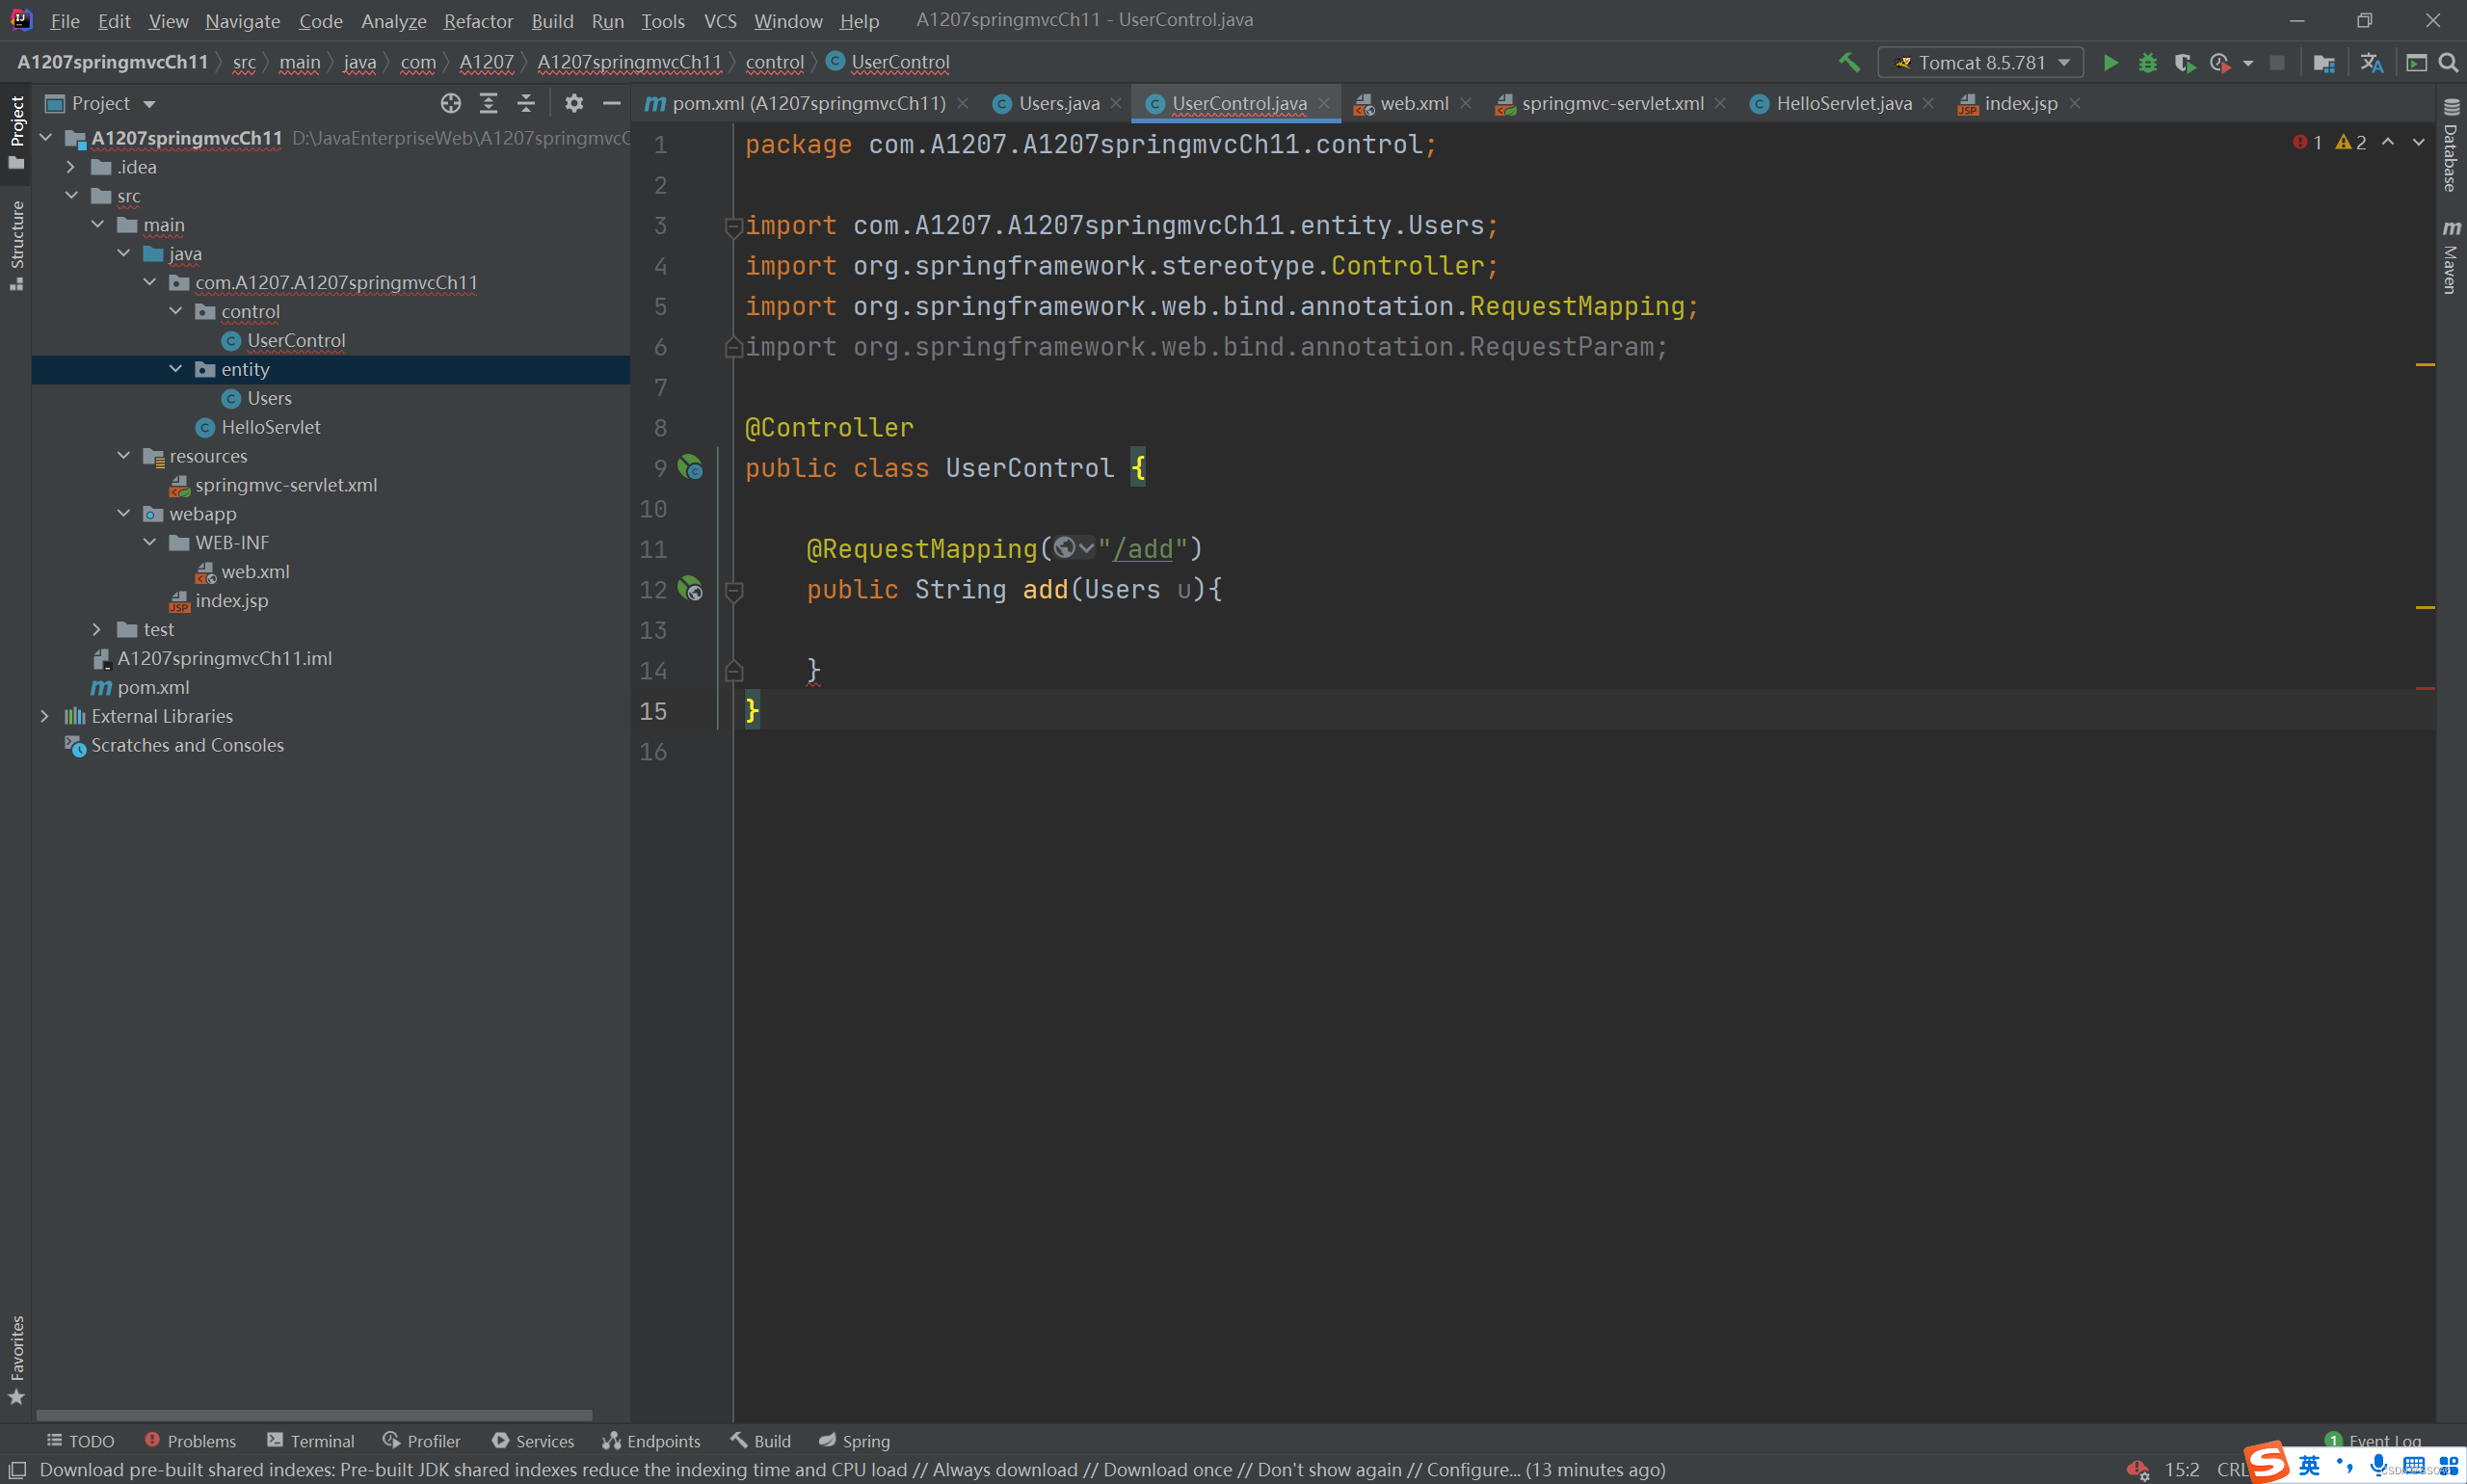This screenshot has width=2467, height=1484.
Task: Open the Spring tool window
Action: 854,1441
